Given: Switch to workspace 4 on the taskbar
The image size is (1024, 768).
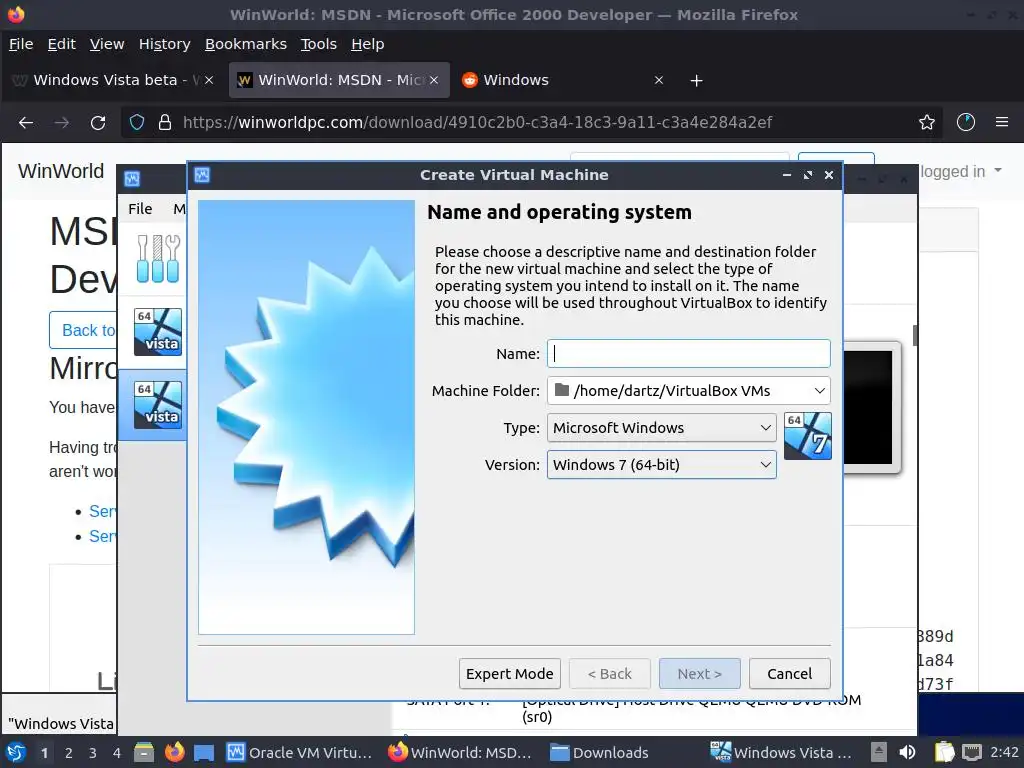Looking at the screenshot, I should [x=117, y=753].
